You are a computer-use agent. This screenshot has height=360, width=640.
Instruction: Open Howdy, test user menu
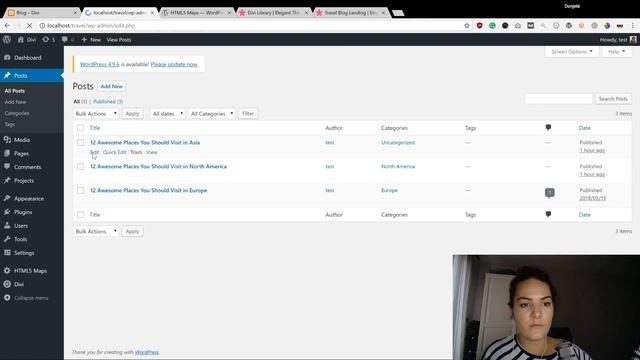coord(618,40)
